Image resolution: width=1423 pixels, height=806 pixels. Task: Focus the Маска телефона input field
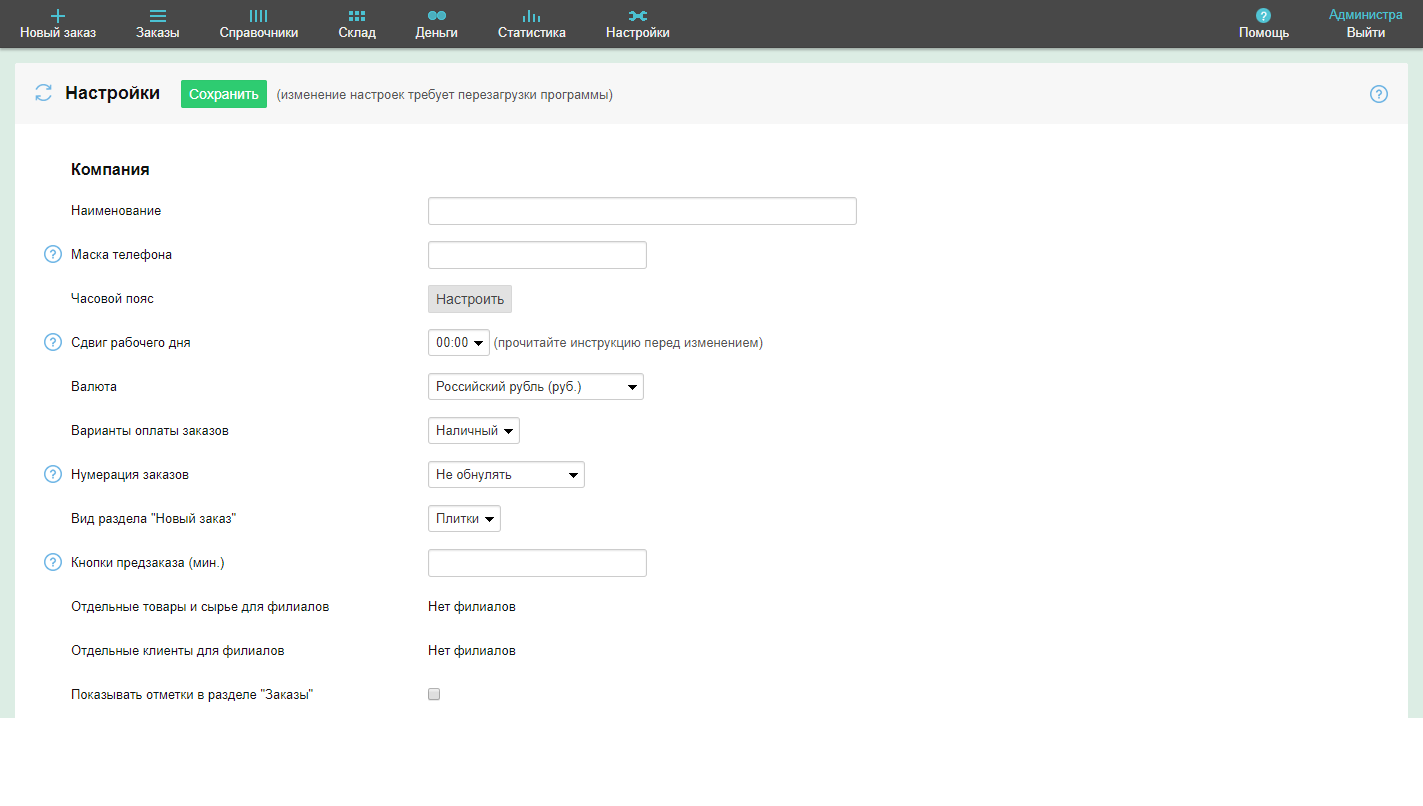click(x=537, y=255)
